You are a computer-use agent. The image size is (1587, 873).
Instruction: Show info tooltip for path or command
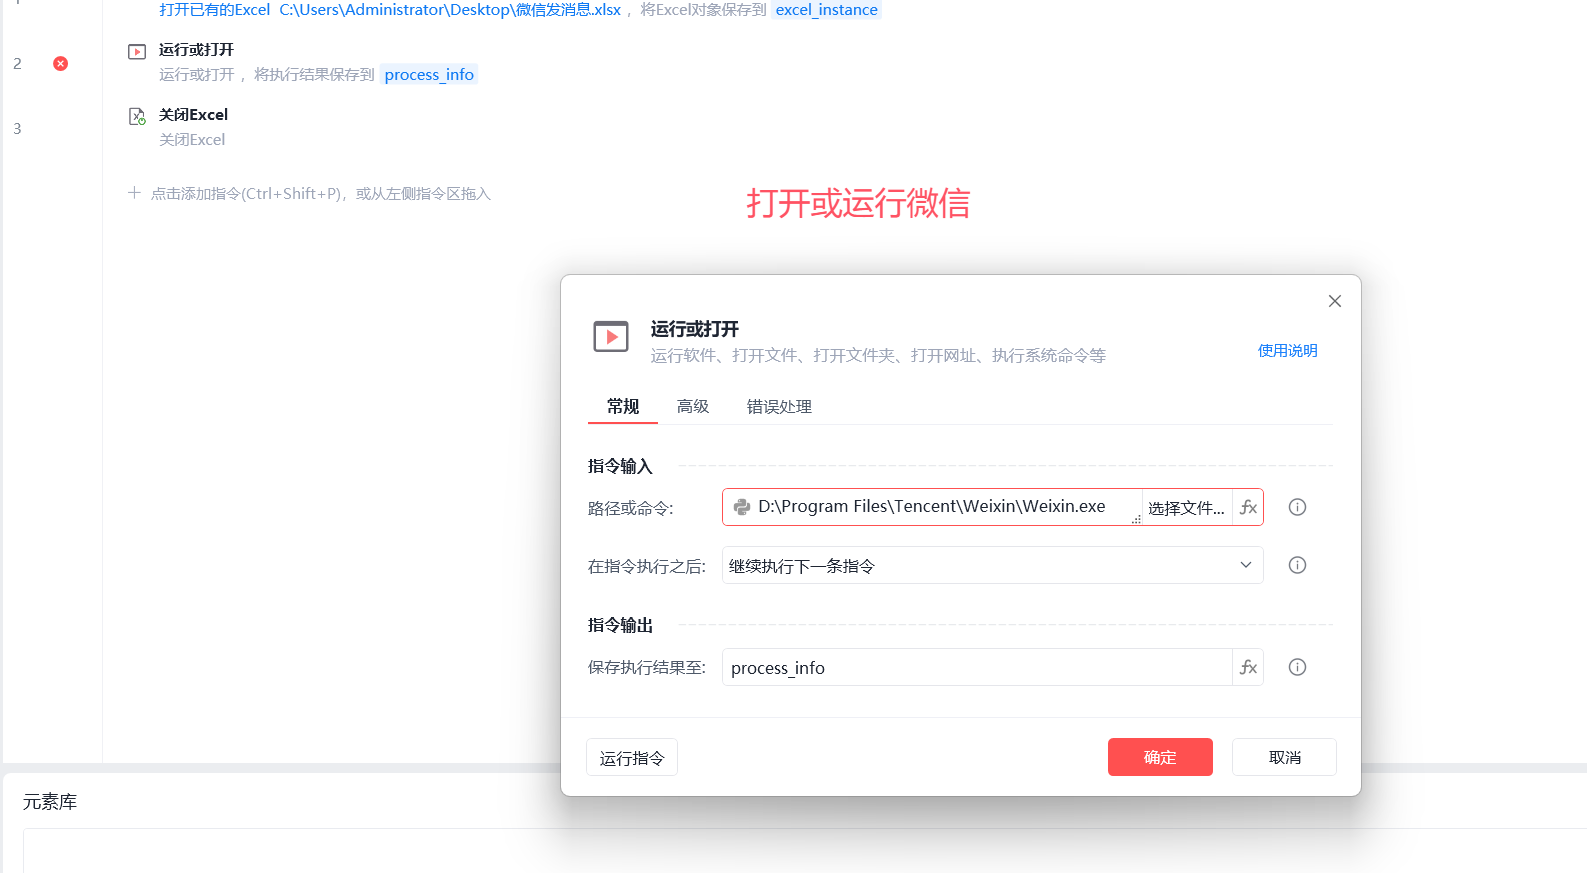pyautogui.click(x=1297, y=507)
